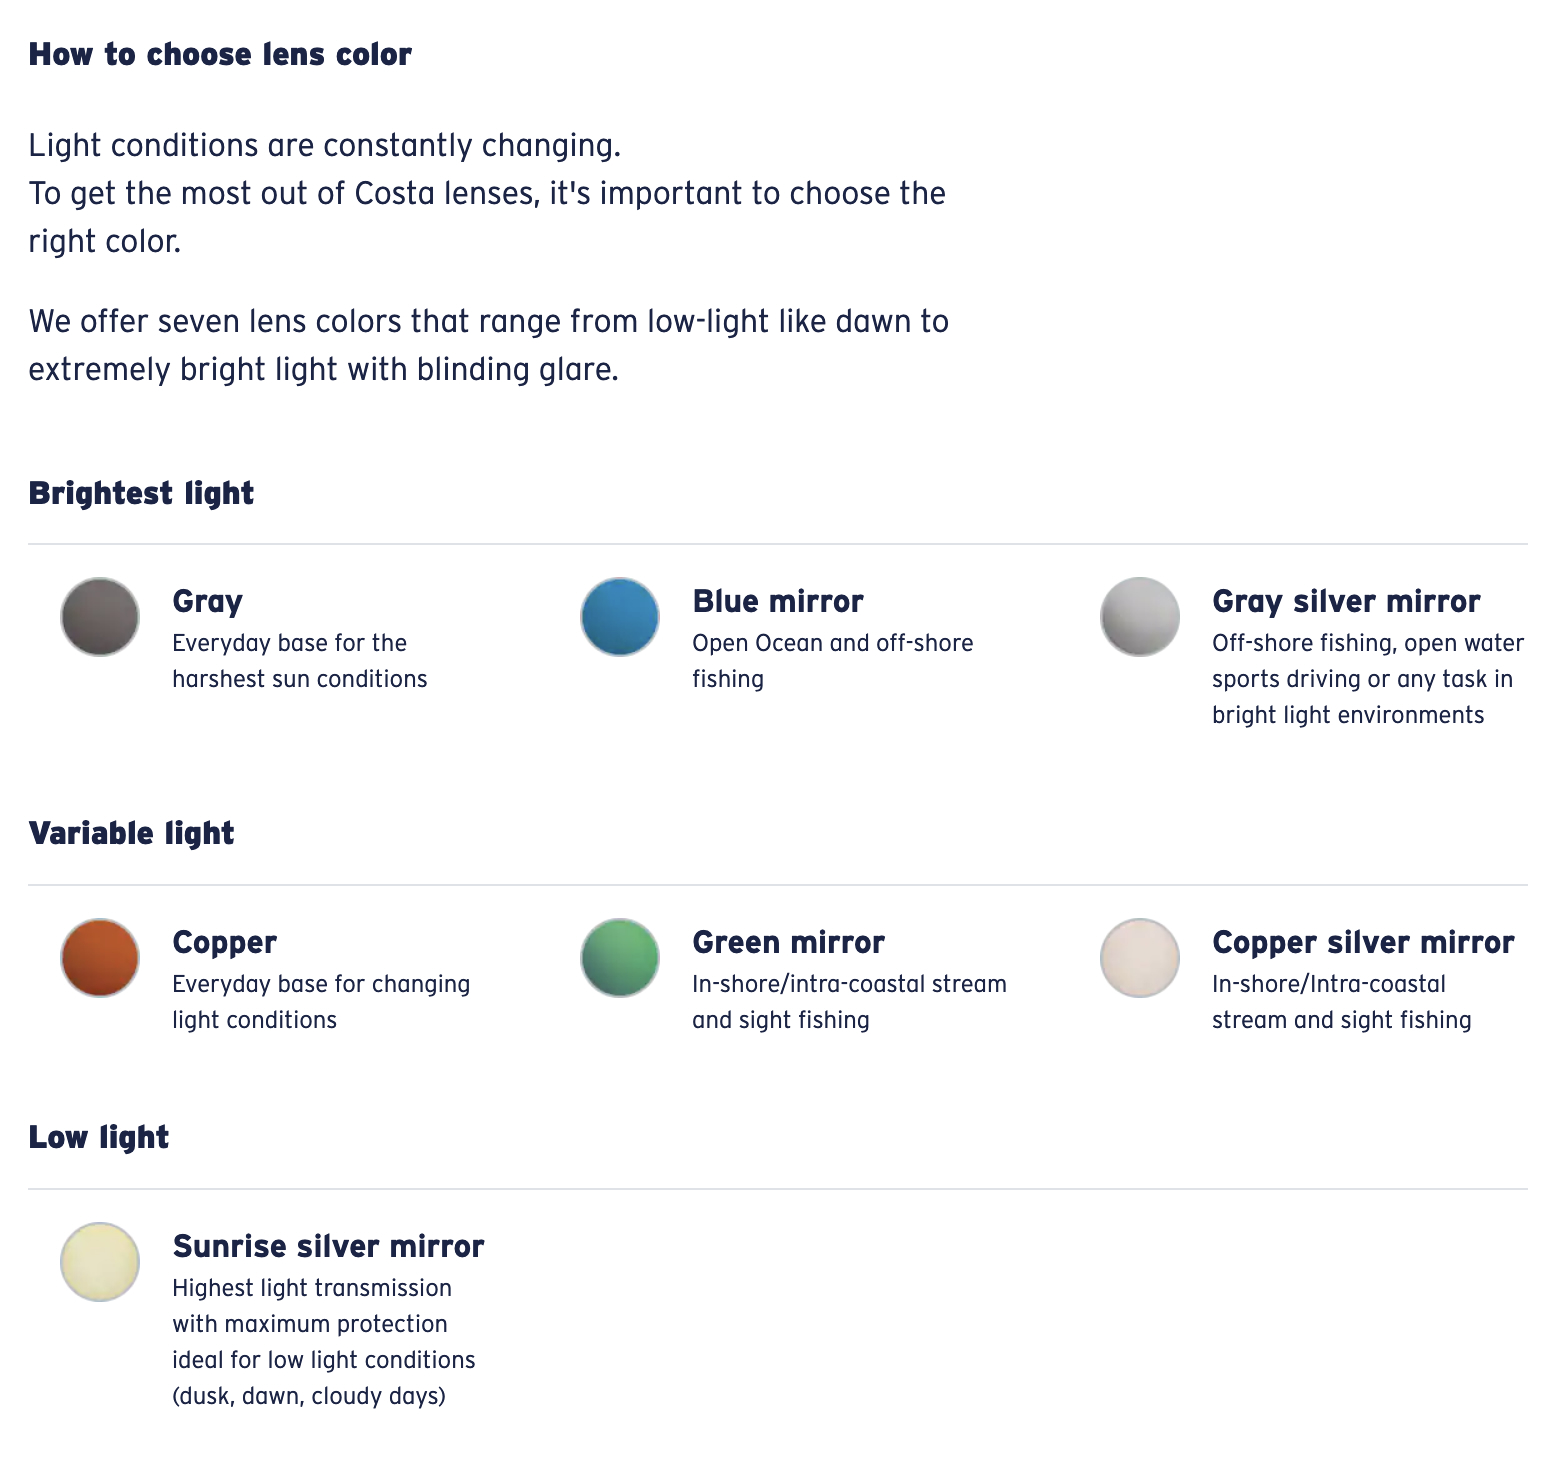Open the Blue mirror heading
Viewport: 1556px width, 1478px height.
777,601
